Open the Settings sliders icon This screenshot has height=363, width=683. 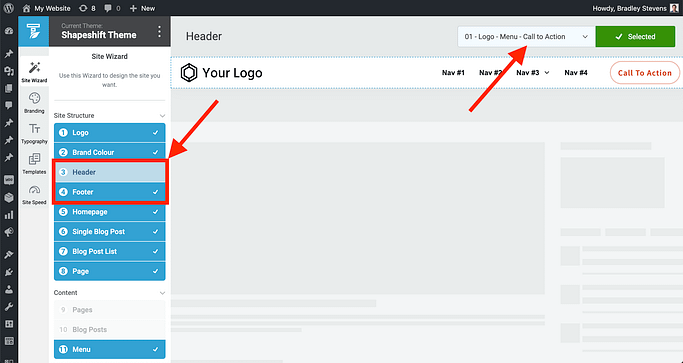pos(9,324)
